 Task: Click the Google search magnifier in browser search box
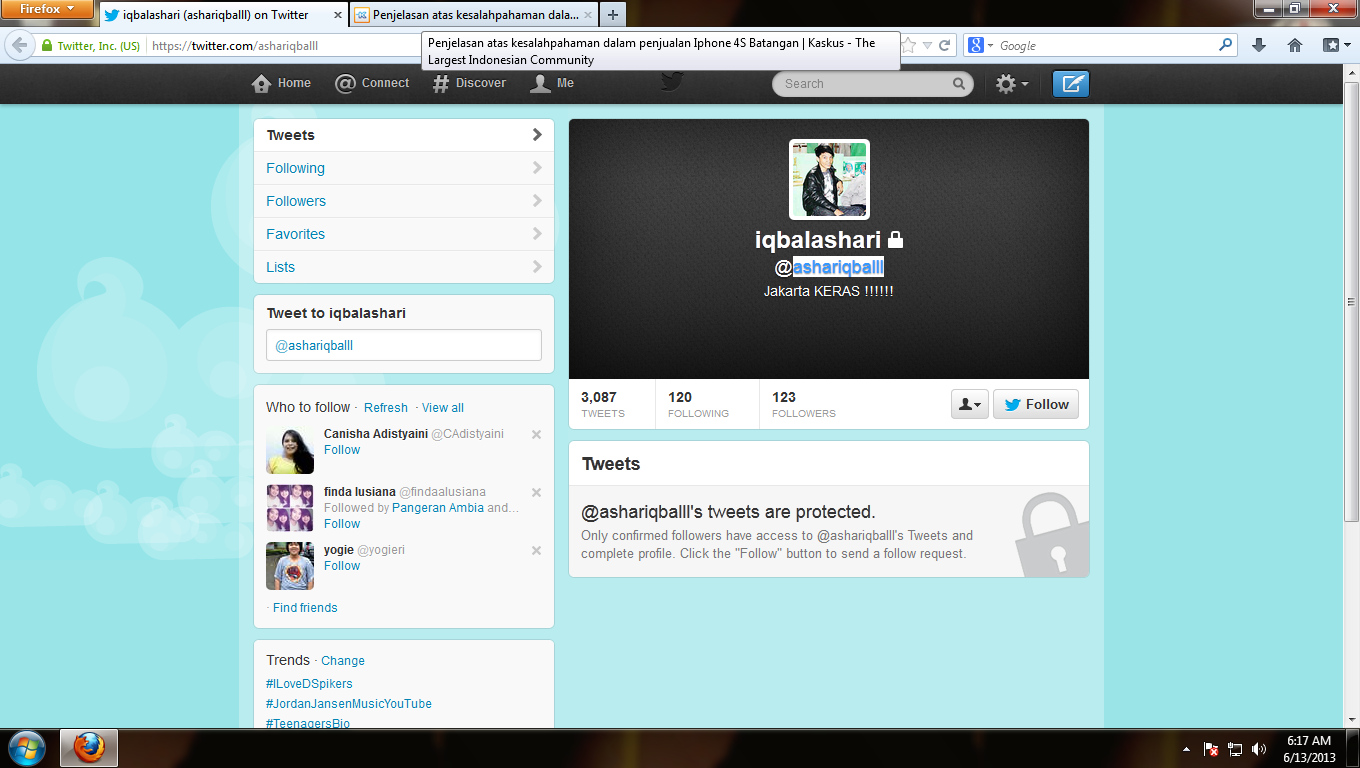click(1226, 46)
